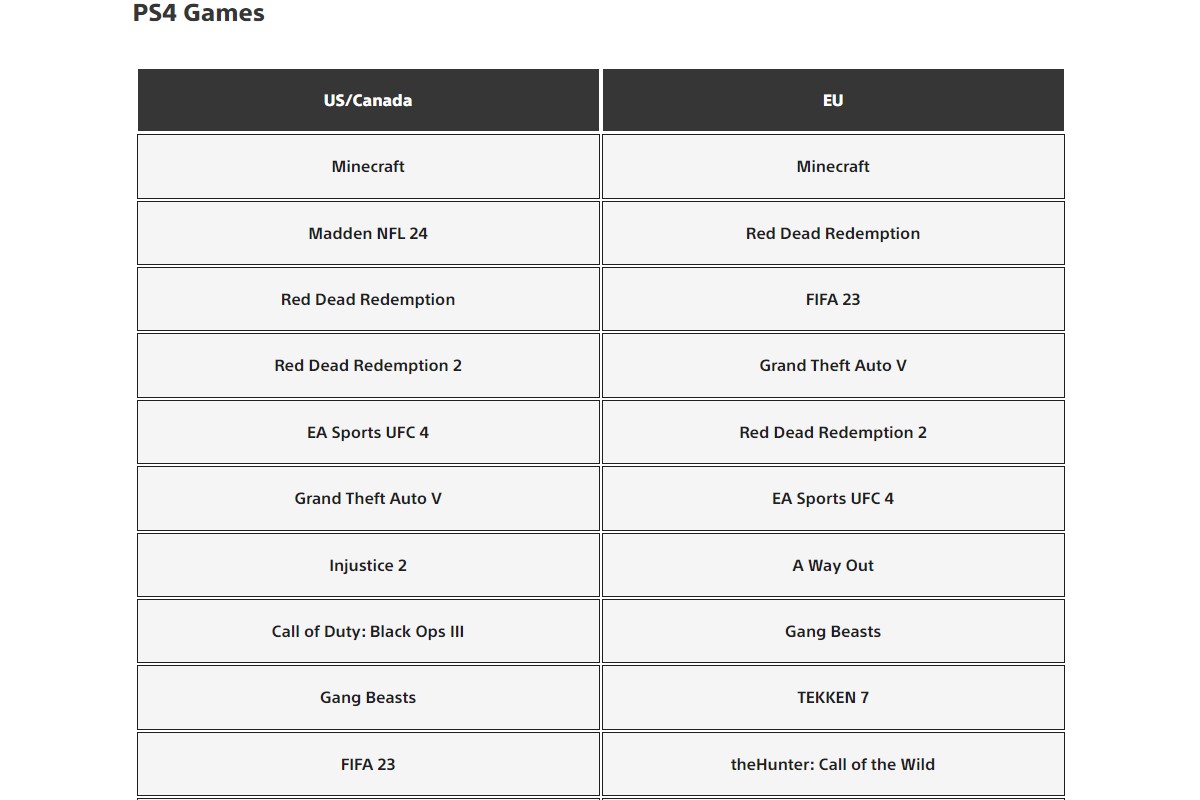Click the PS4 Games heading

pos(198,14)
